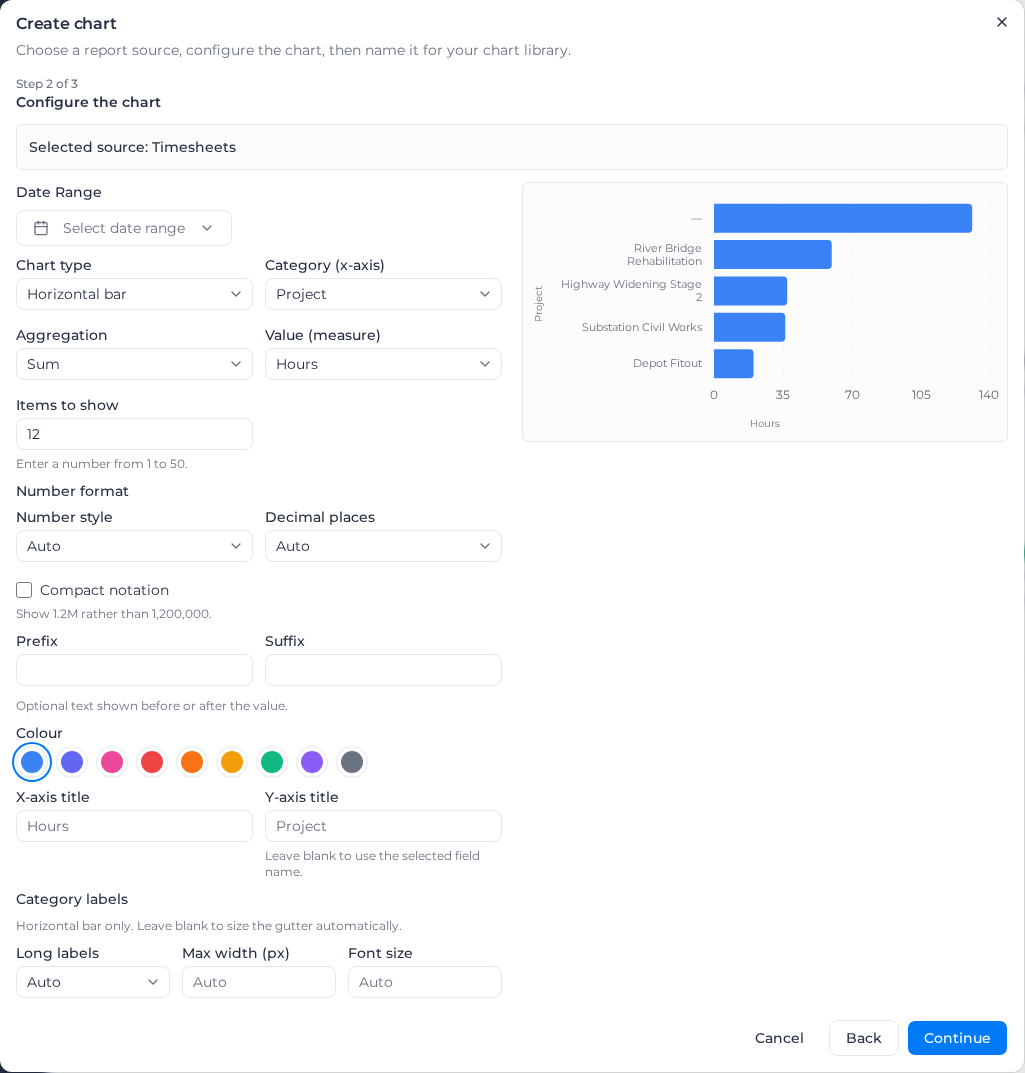
Task: Click the Prefix text field
Action: pyautogui.click(x=134, y=670)
